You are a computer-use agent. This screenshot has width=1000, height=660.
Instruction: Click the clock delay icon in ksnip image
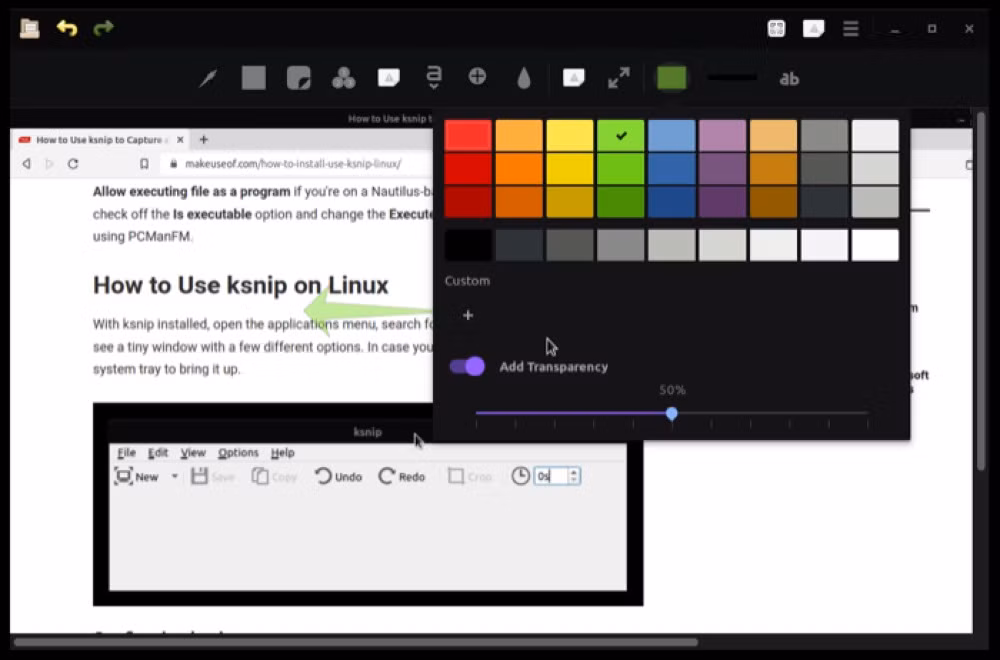coord(520,476)
